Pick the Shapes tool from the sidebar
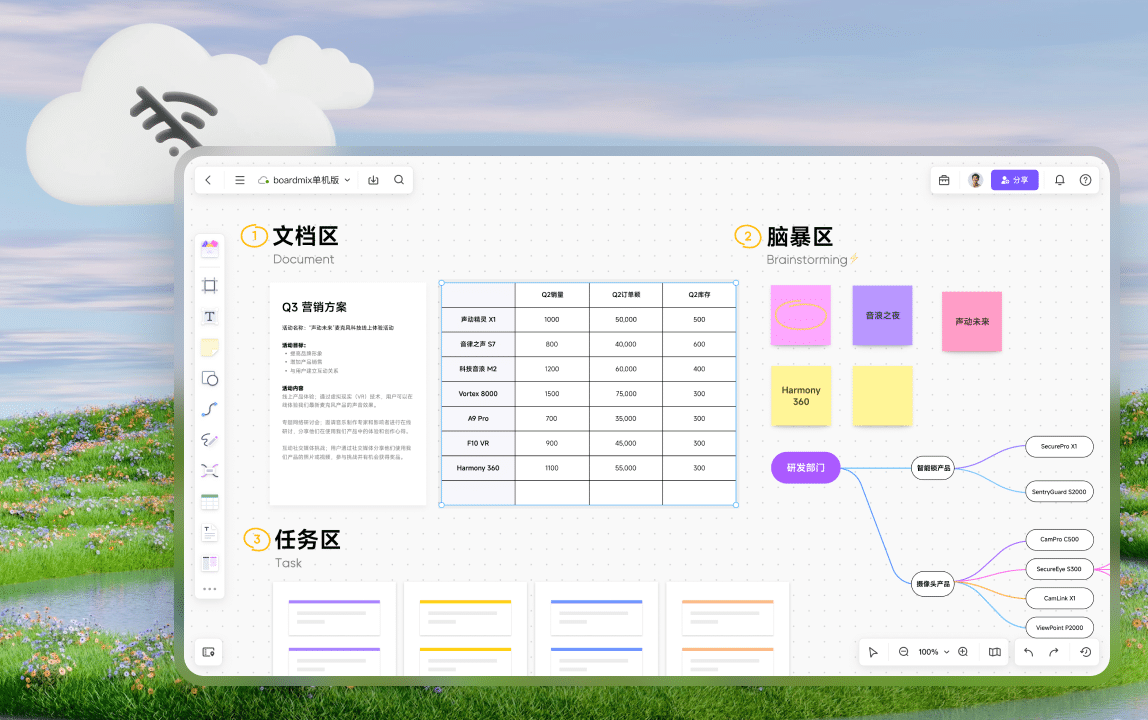Image resolution: width=1148 pixels, height=720 pixels. [209, 378]
